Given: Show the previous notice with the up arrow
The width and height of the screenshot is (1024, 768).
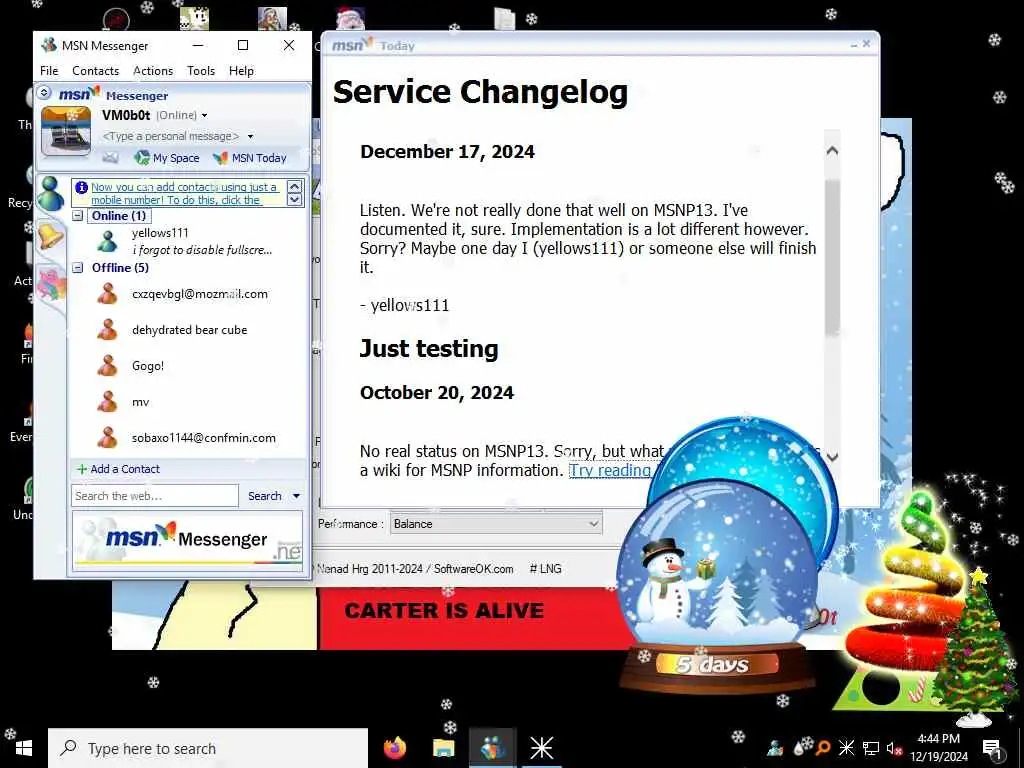Looking at the screenshot, I should click(x=295, y=186).
